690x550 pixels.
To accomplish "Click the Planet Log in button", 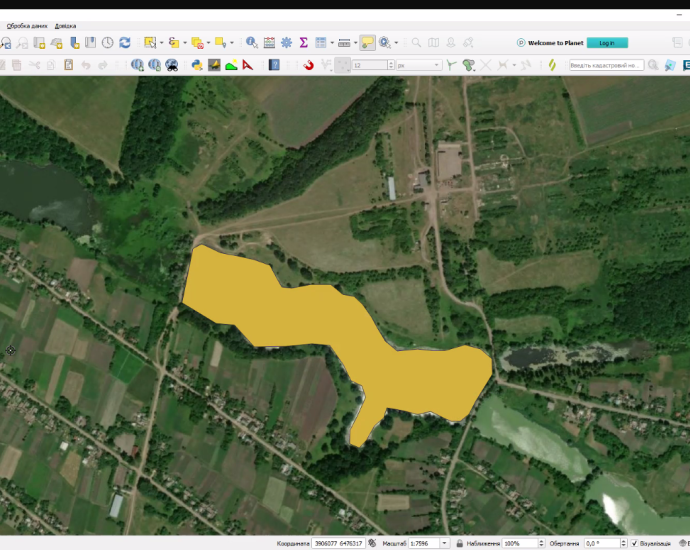I will [607, 43].
